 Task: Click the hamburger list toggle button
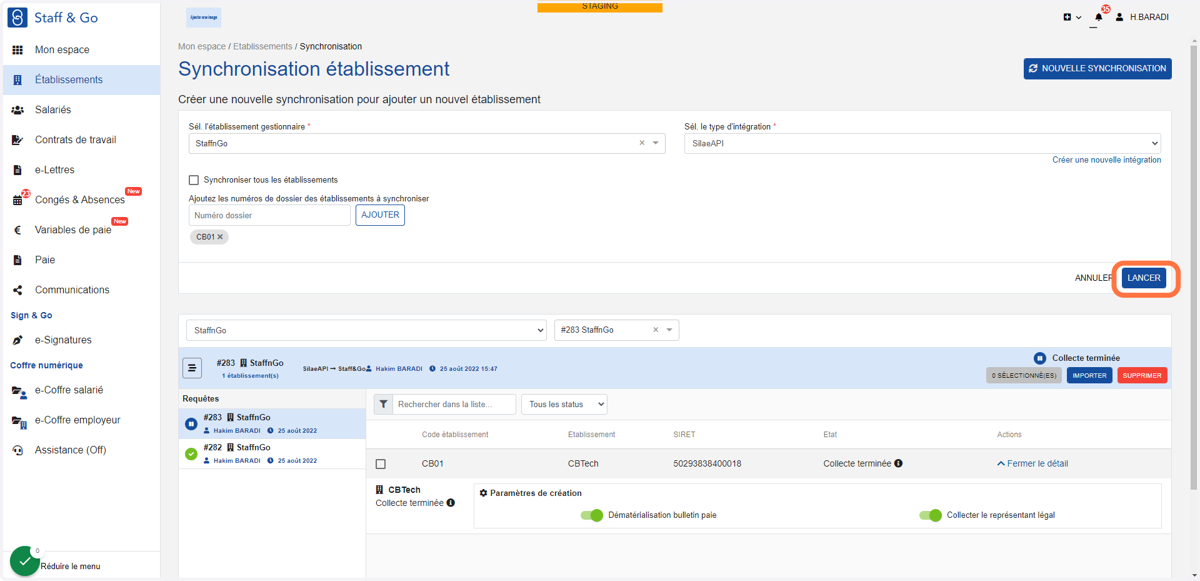click(x=192, y=368)
